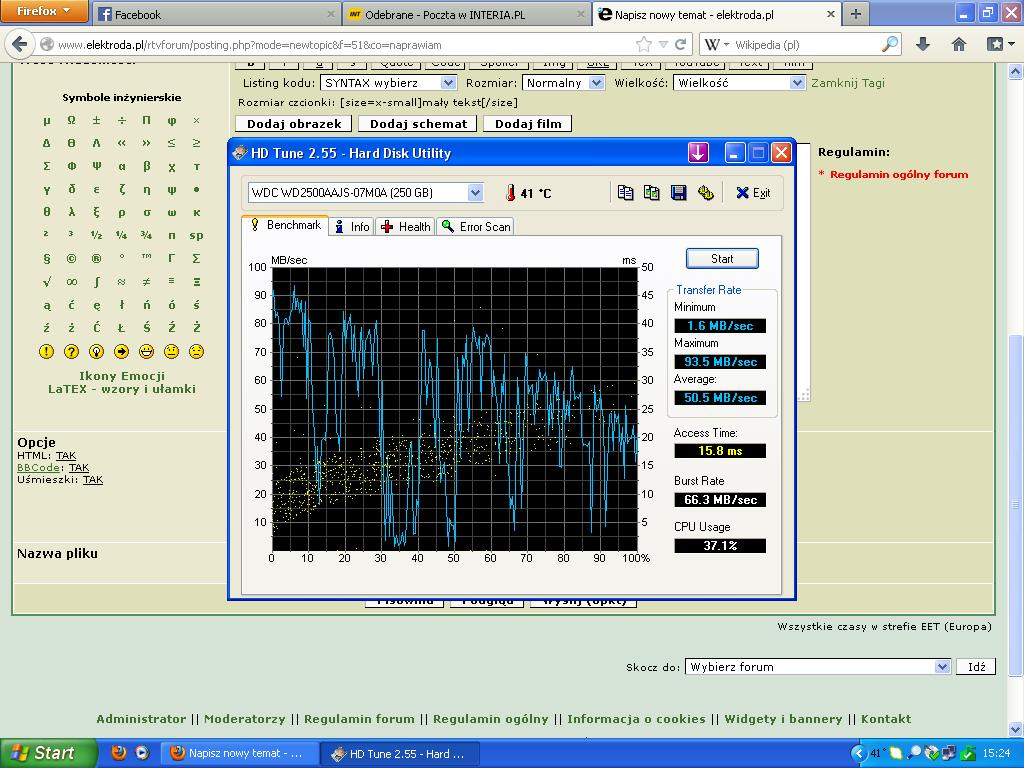Viewport: 1024px width, 768px height.
Task: Click the Dodaj film button
Action: tap(528, 123)
